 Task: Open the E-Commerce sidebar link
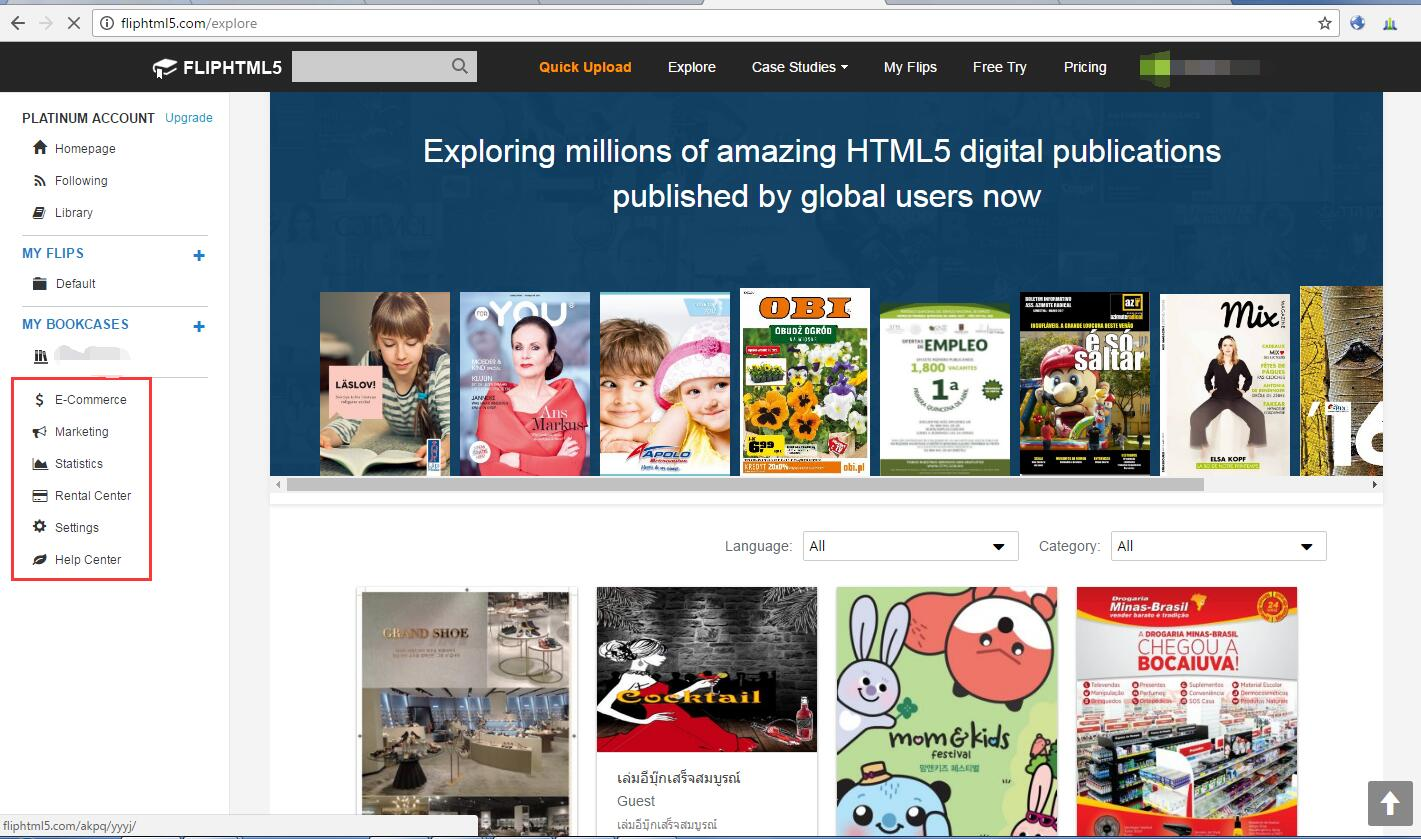pyautogui.click(x=91, y=400)
